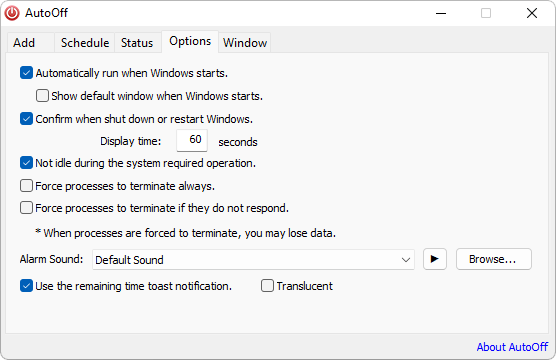This screenshot has width=556, height=360.
Task: Click the Browse... button
Action: tap(494, 259)
